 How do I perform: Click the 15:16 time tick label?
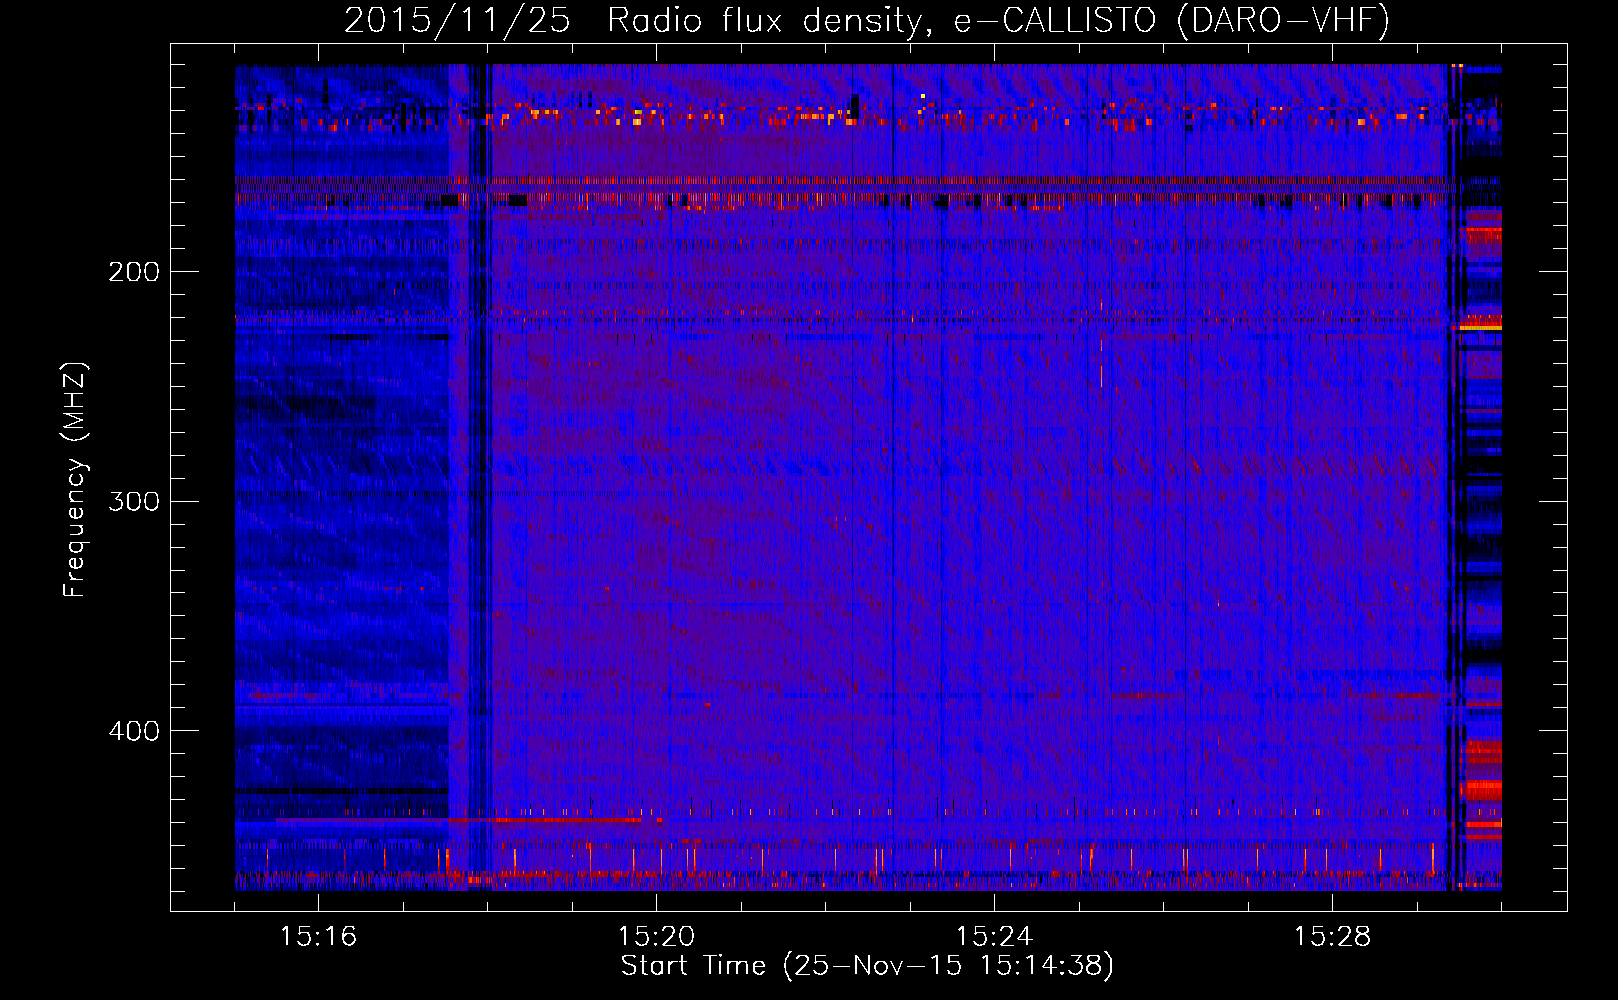[318, 937]
